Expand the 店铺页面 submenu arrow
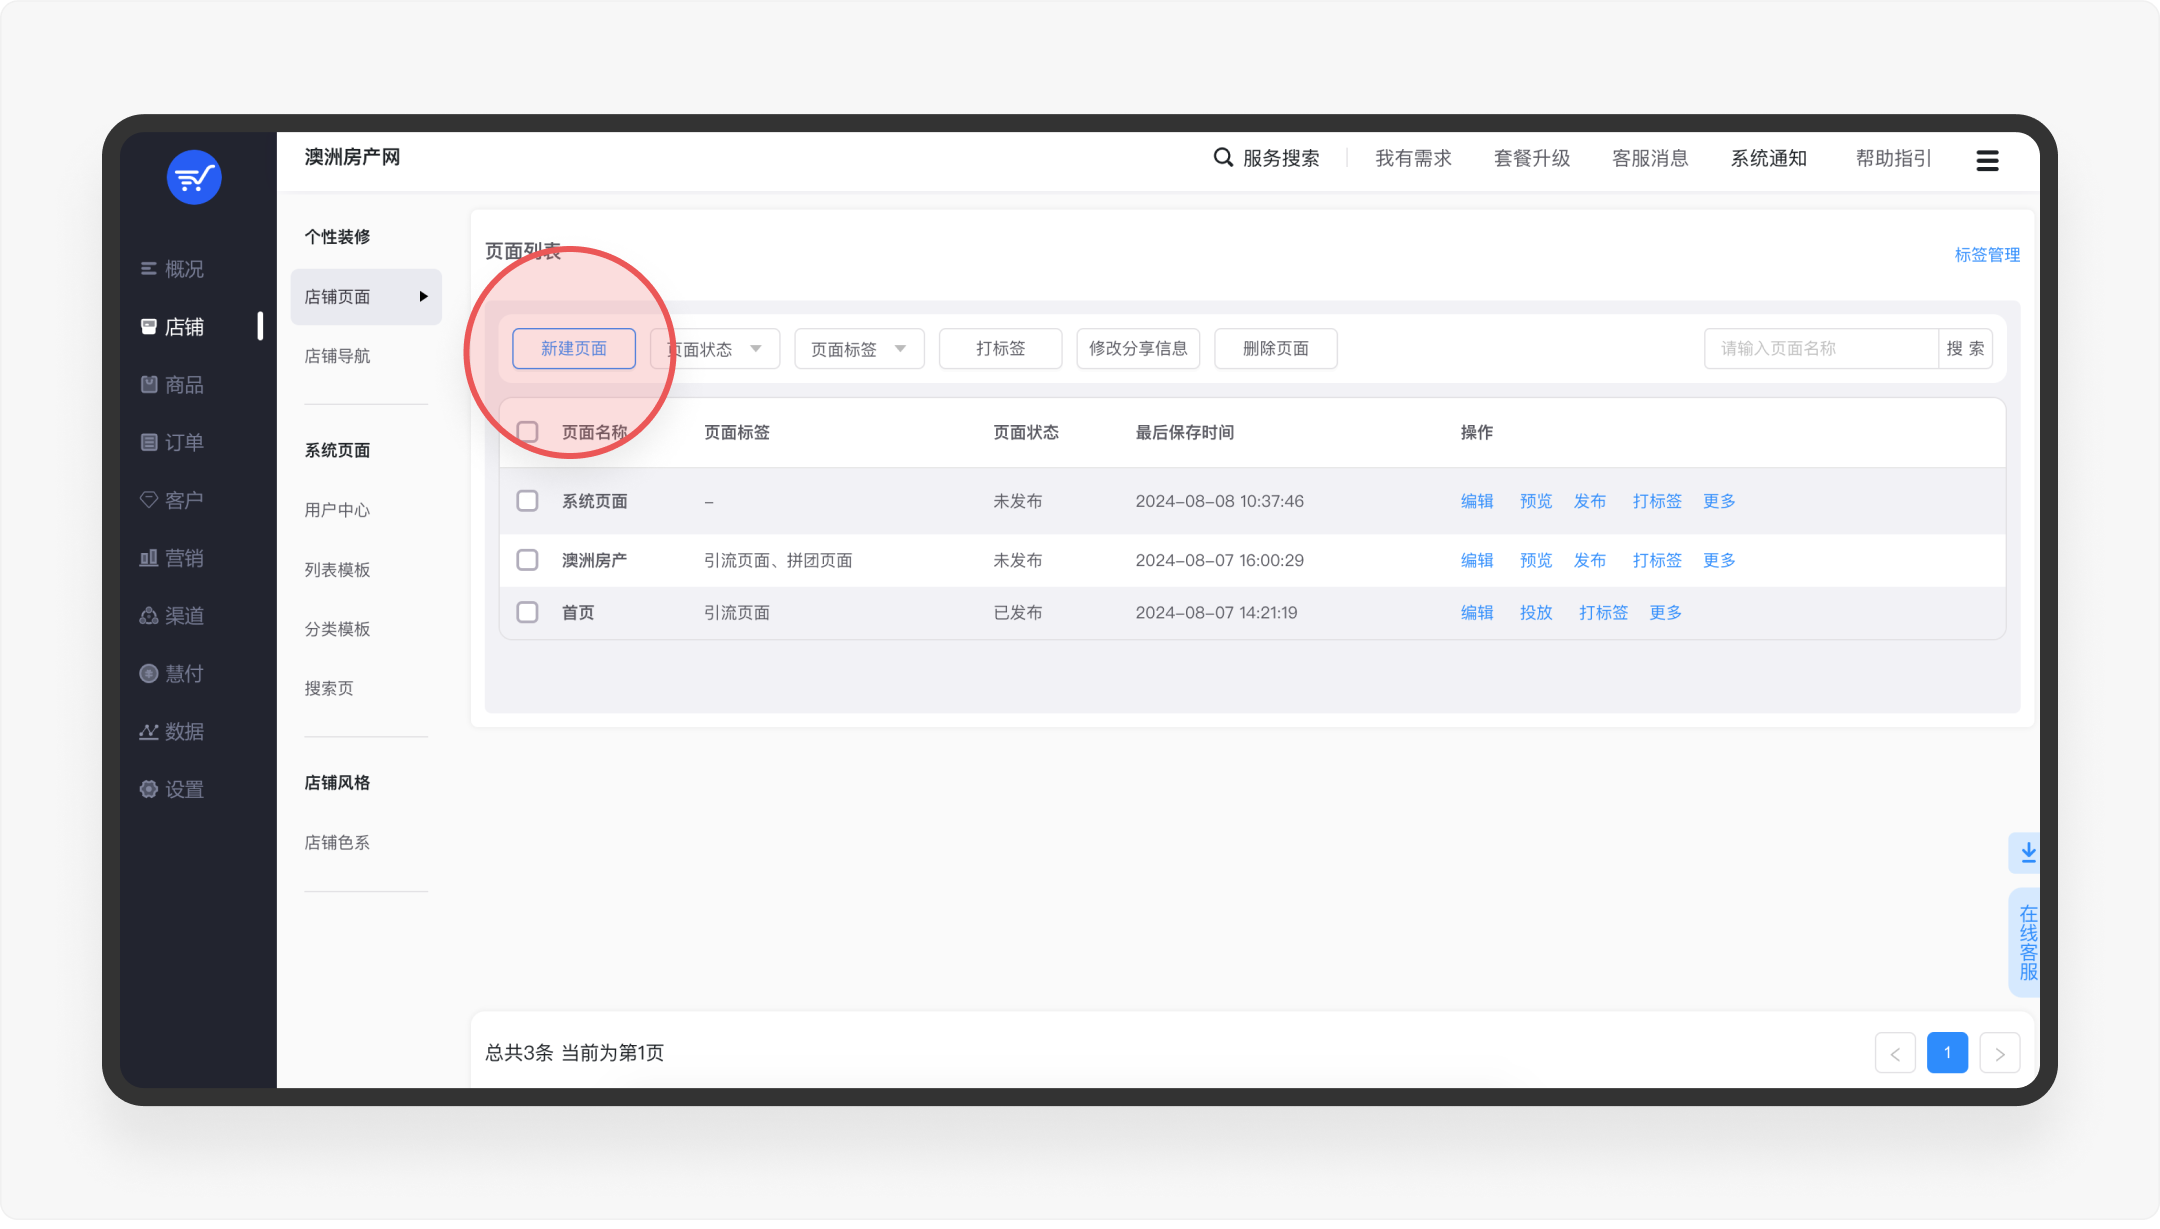Image resolution: width=2160 pixels, height=1229 pixels. click(x=423, y=297)
